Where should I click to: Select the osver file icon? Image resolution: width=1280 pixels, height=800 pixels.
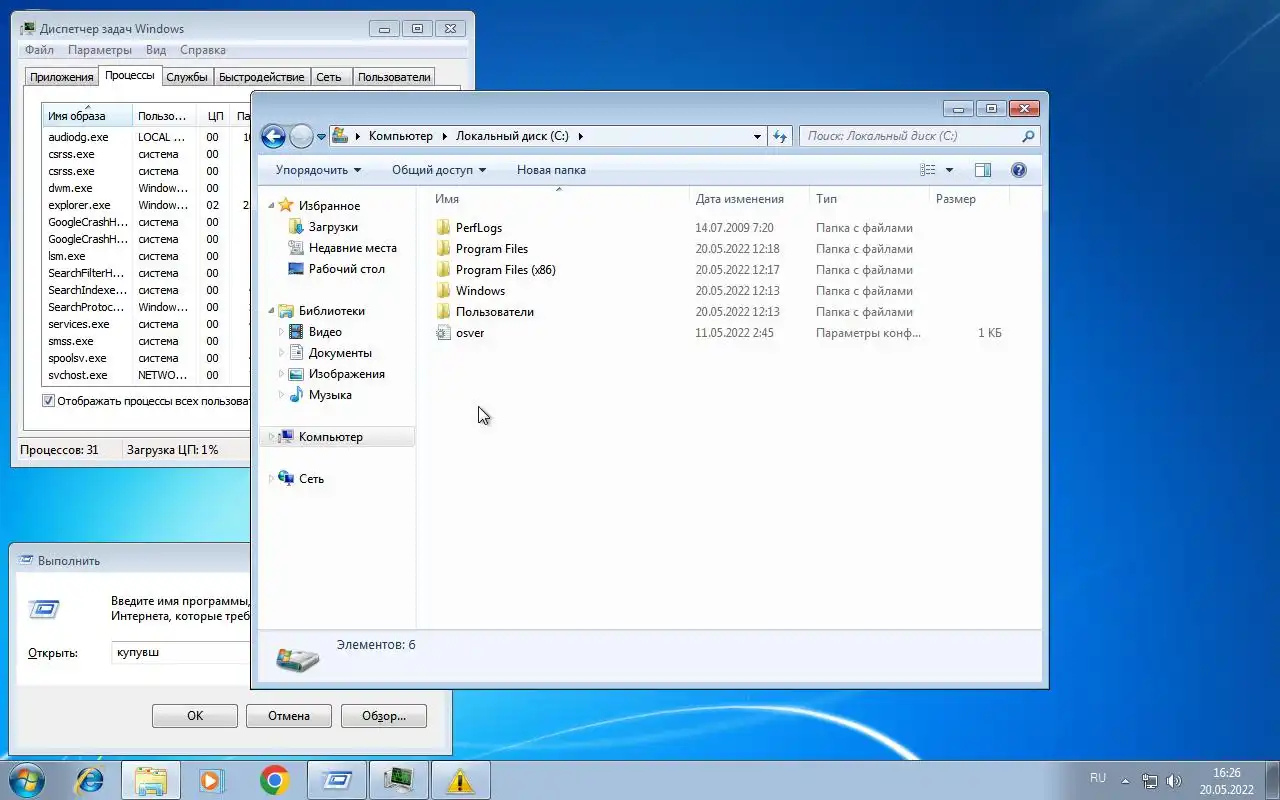(x=444, y=333)
